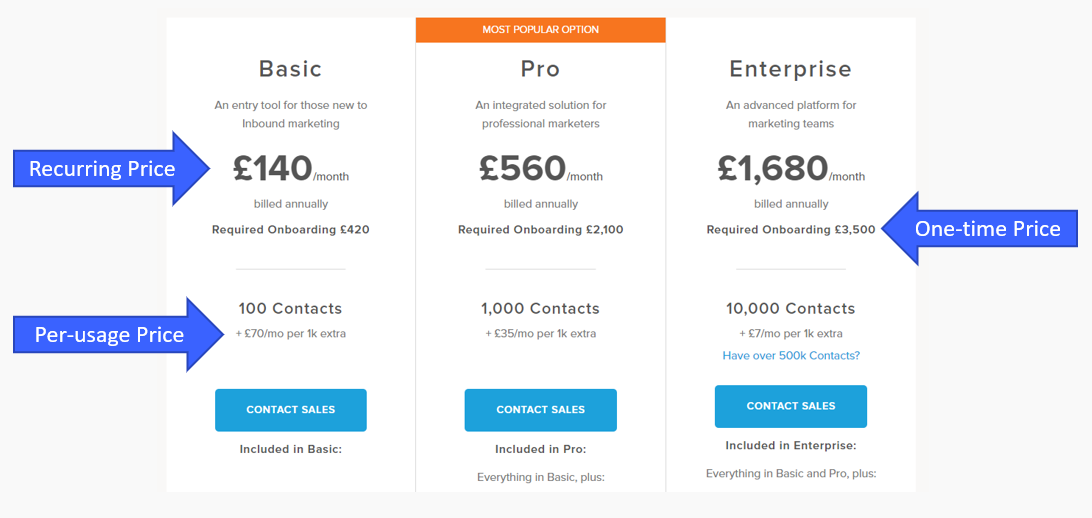Click Contact Sales under Pro plan

[540, 410]
